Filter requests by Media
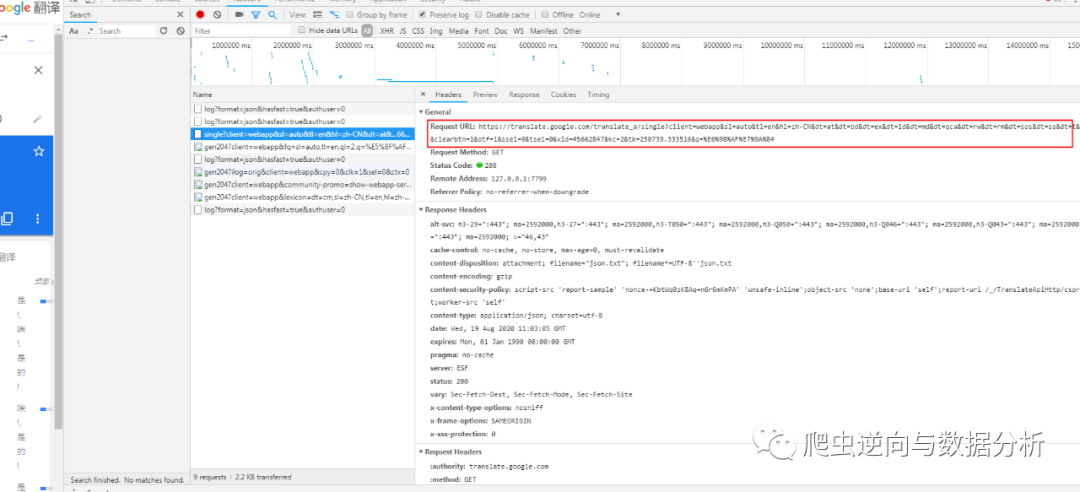The image size is (1080, 492). [x=459, y=31]
